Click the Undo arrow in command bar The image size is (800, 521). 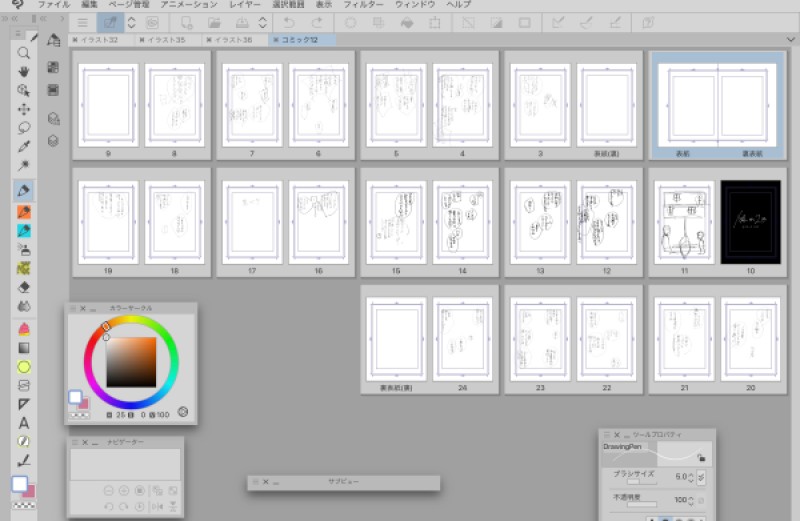289,23
